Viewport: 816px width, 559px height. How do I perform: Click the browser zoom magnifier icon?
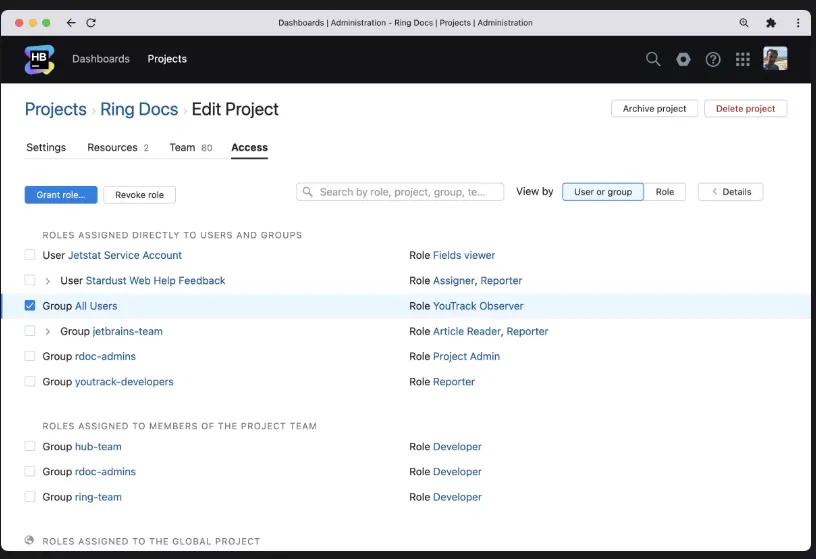(x=744, y=22)
